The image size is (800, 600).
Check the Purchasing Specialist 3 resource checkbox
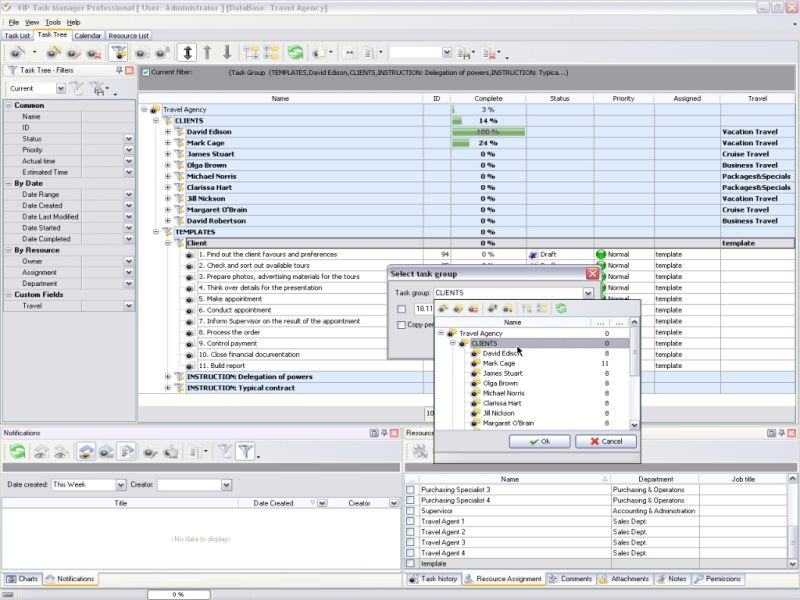point(410,490)
